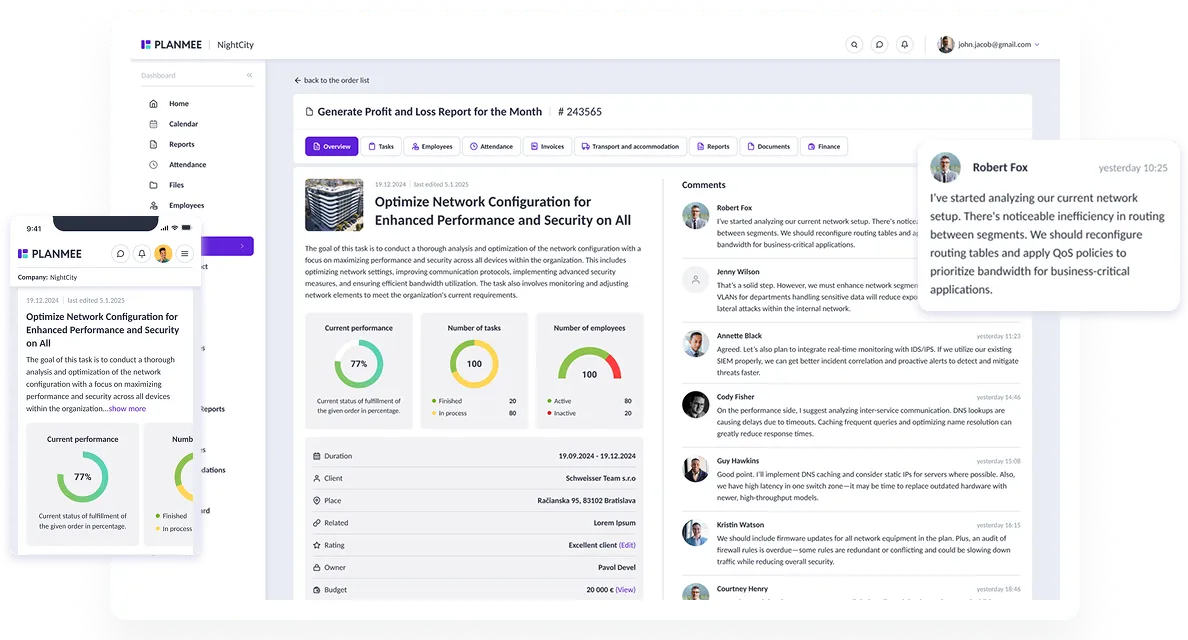
Task: Open Transport and accommodation tab
Action: click(x=630, y=147)
